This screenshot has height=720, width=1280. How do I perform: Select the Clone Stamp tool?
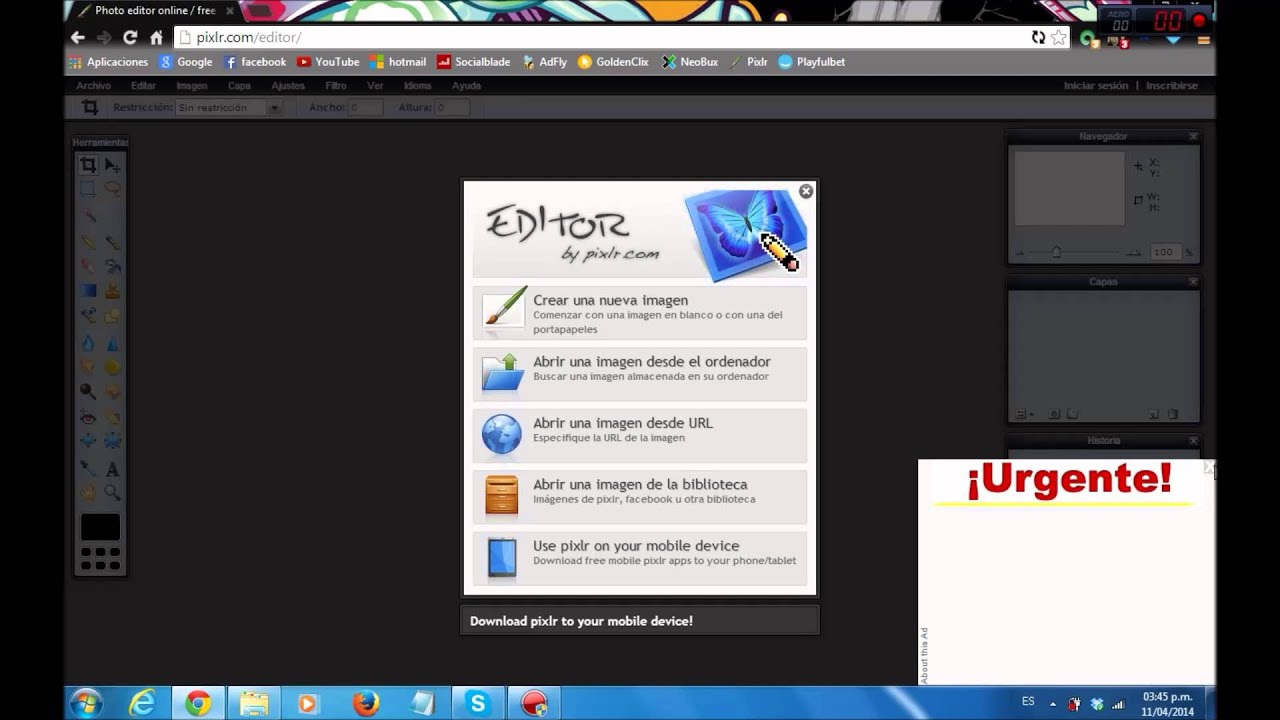pyautogui.click(x=112, y=290)
